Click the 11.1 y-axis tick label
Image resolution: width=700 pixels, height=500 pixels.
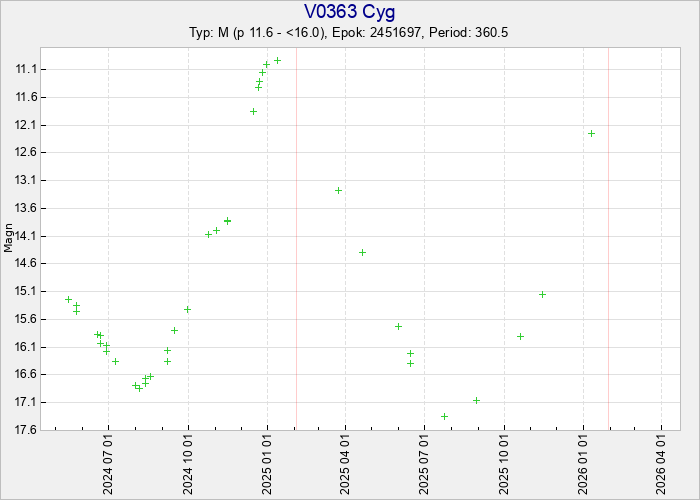tap(25, 69)
